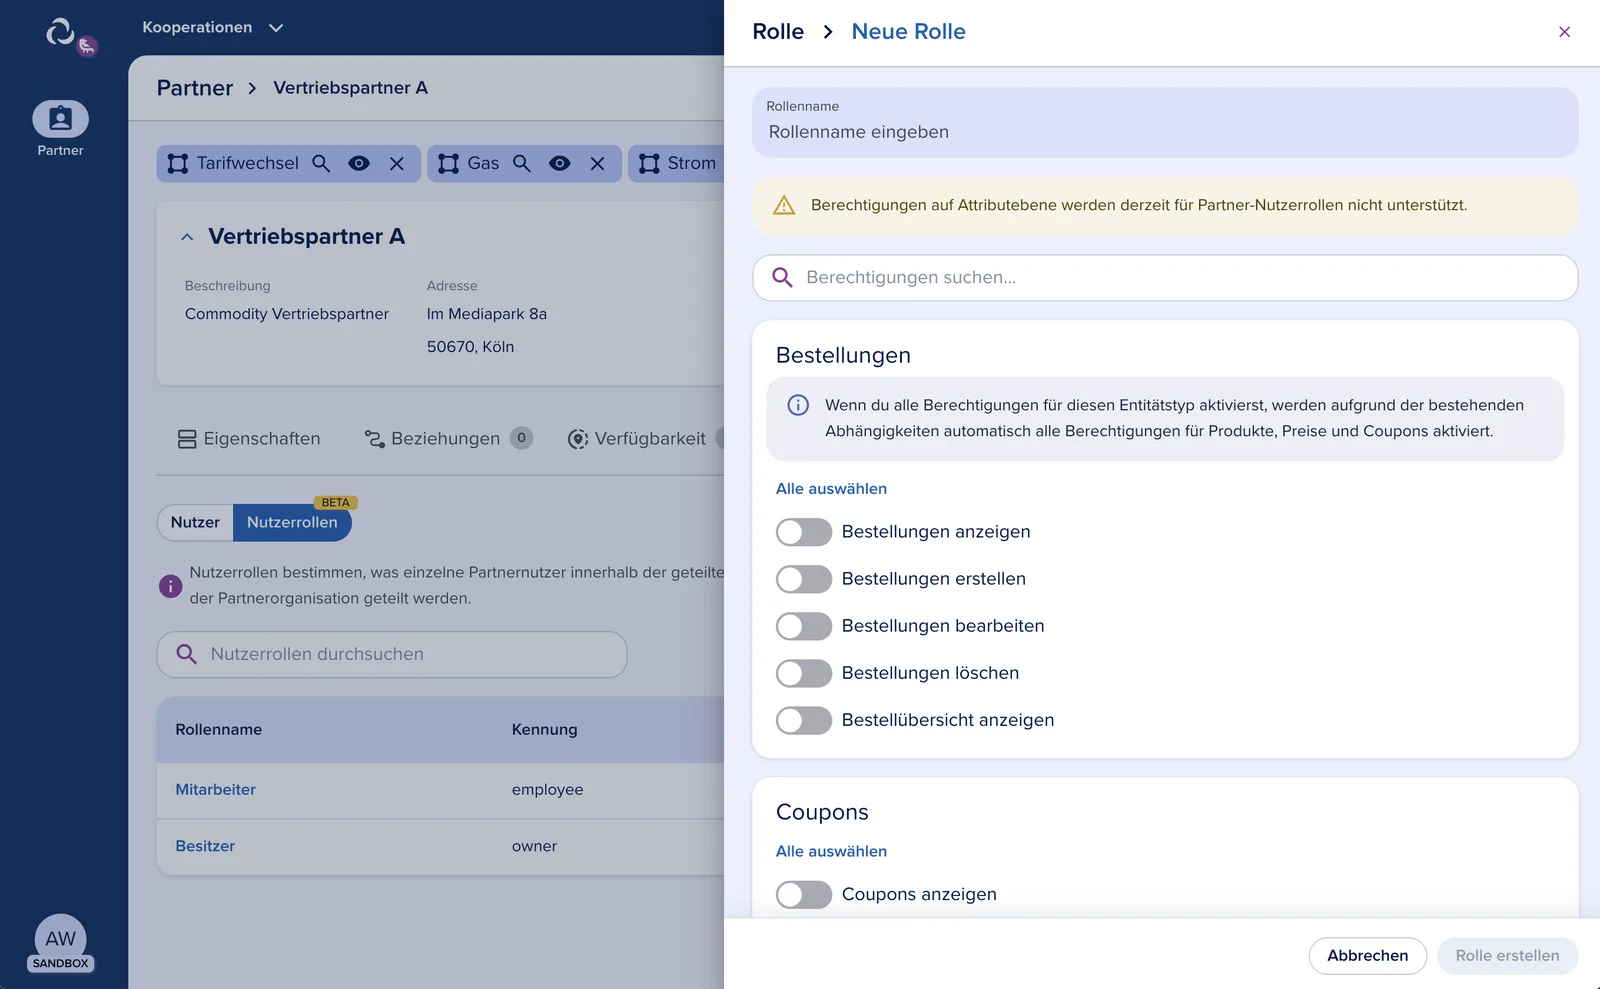The image size is (1600, 989).
Task: Collapse the Vertriebspartner A details card
Action: click(187, 237)
